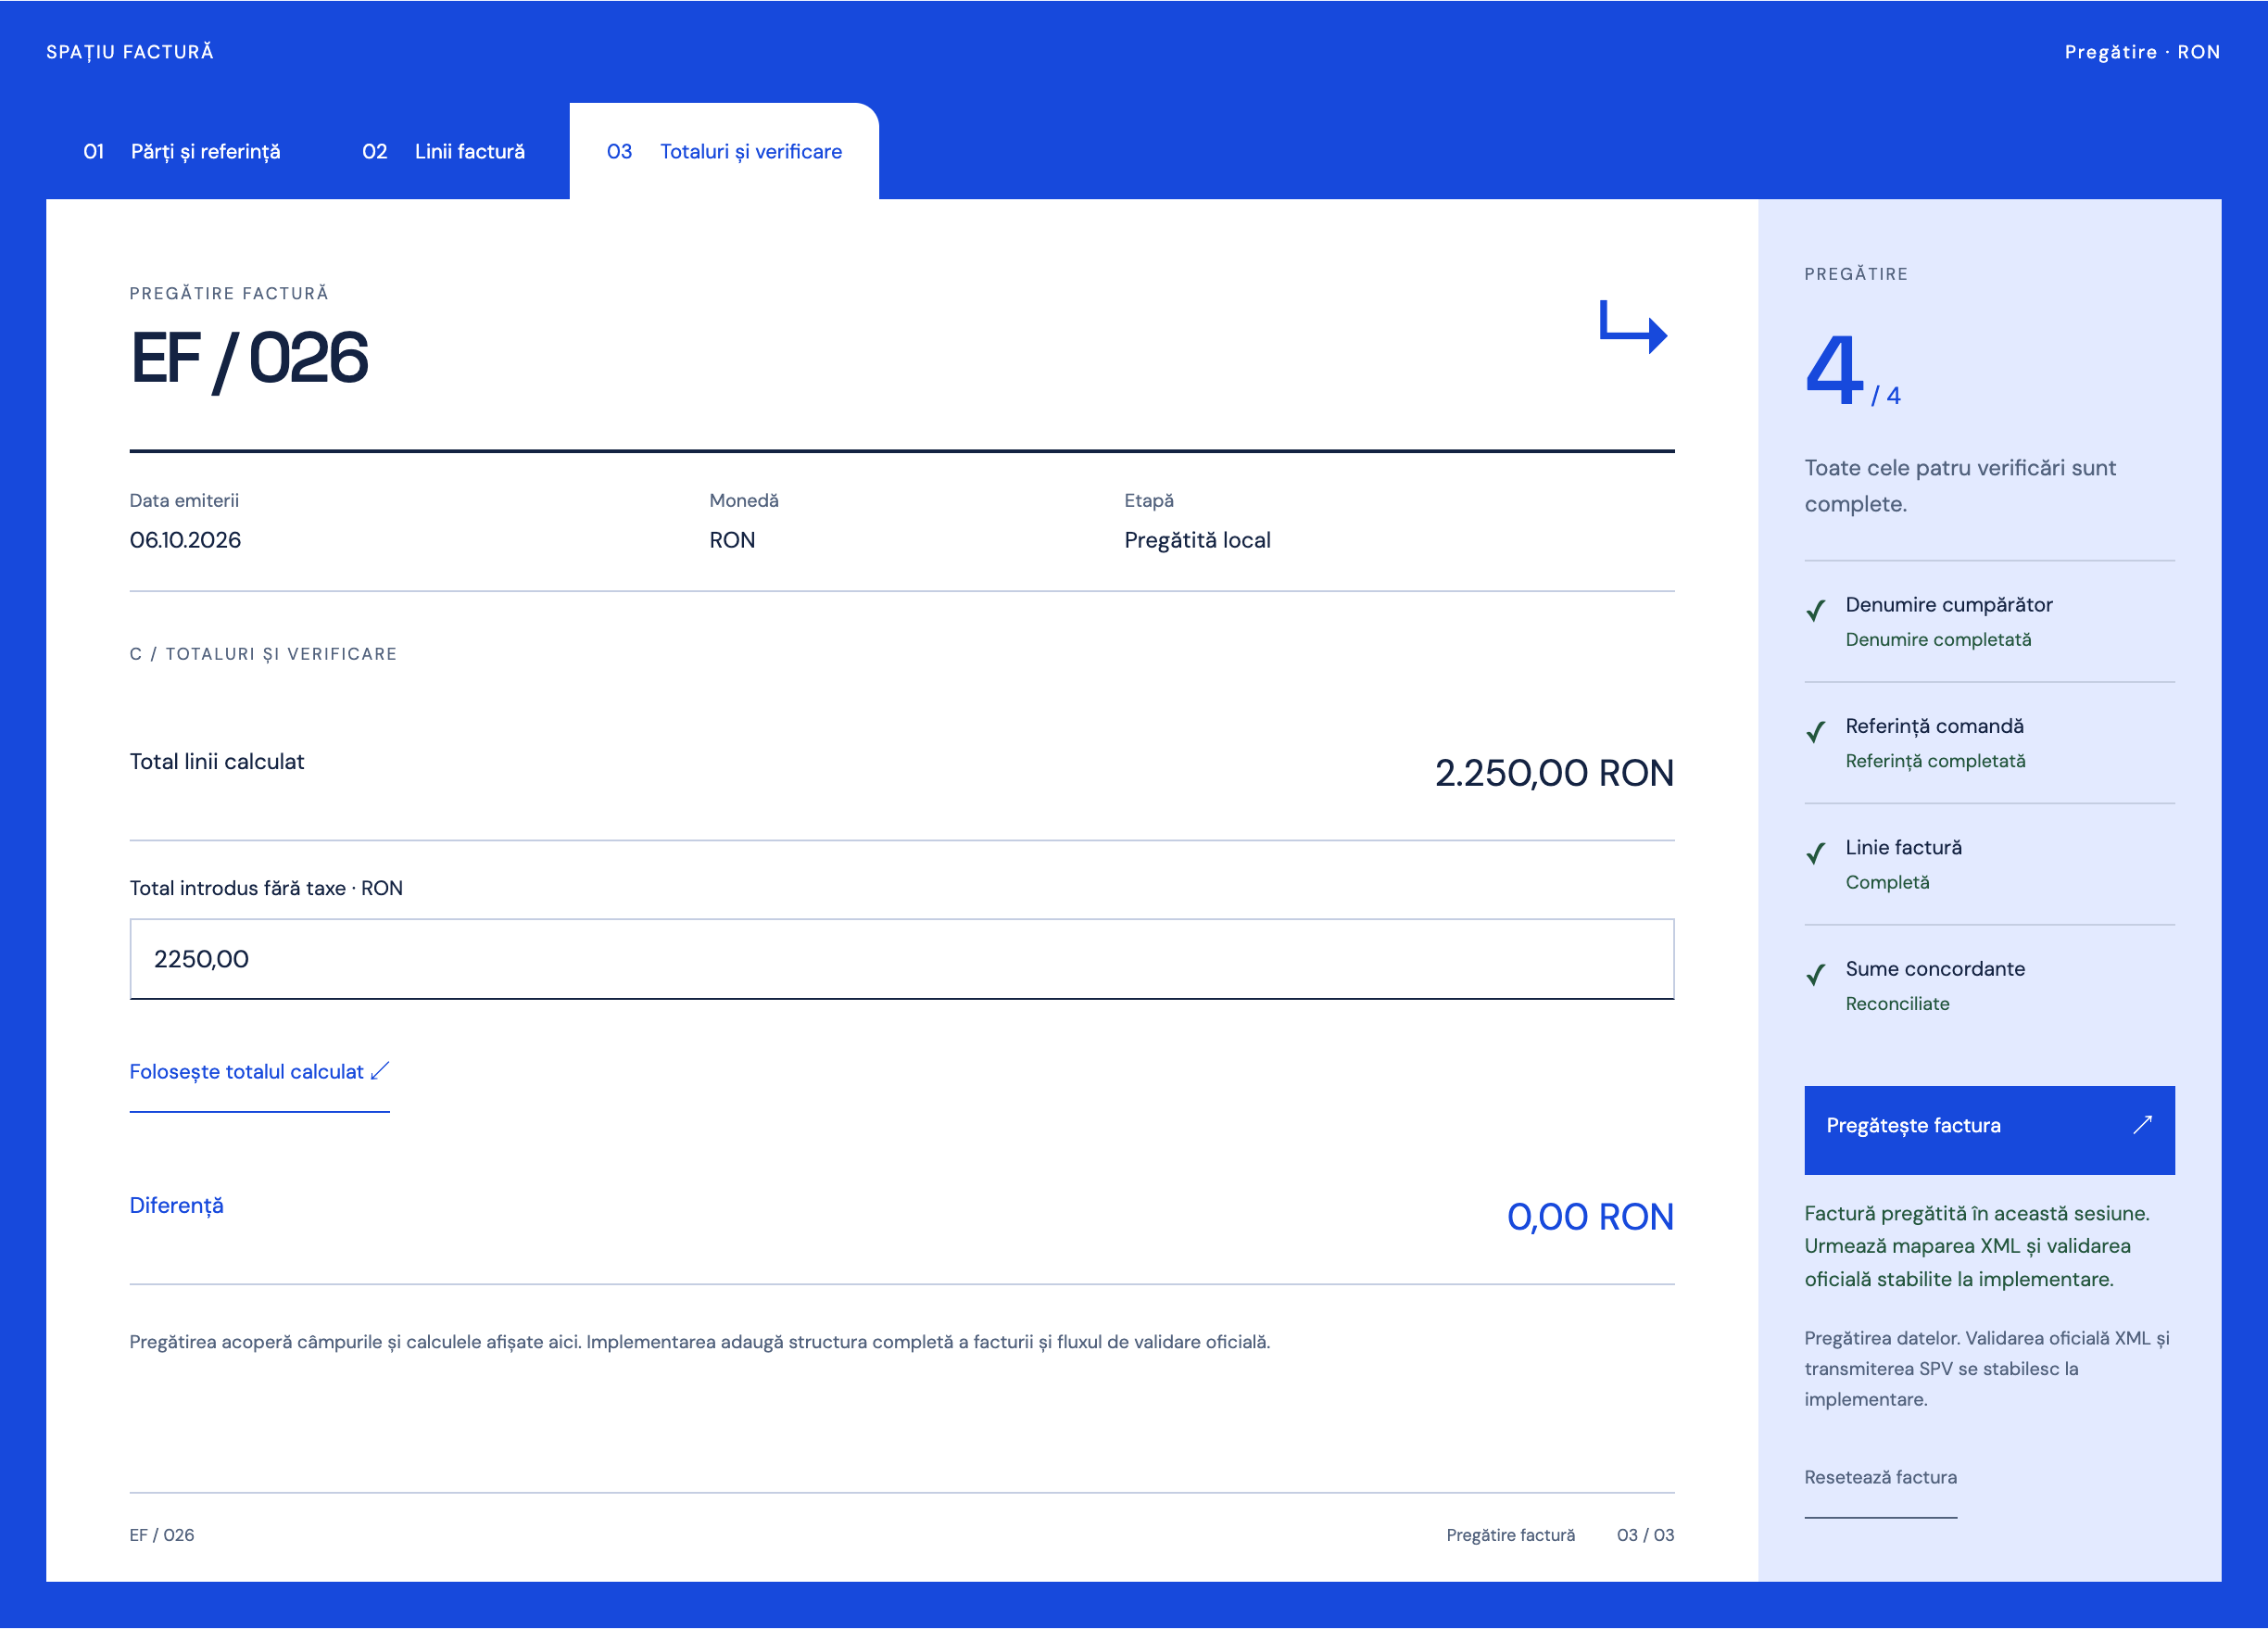The height and width of the screenshot is (1629, 2268).
Task: Click the Pregătește factura button
Action: pyautogui.click(x=1989, y=1130)
